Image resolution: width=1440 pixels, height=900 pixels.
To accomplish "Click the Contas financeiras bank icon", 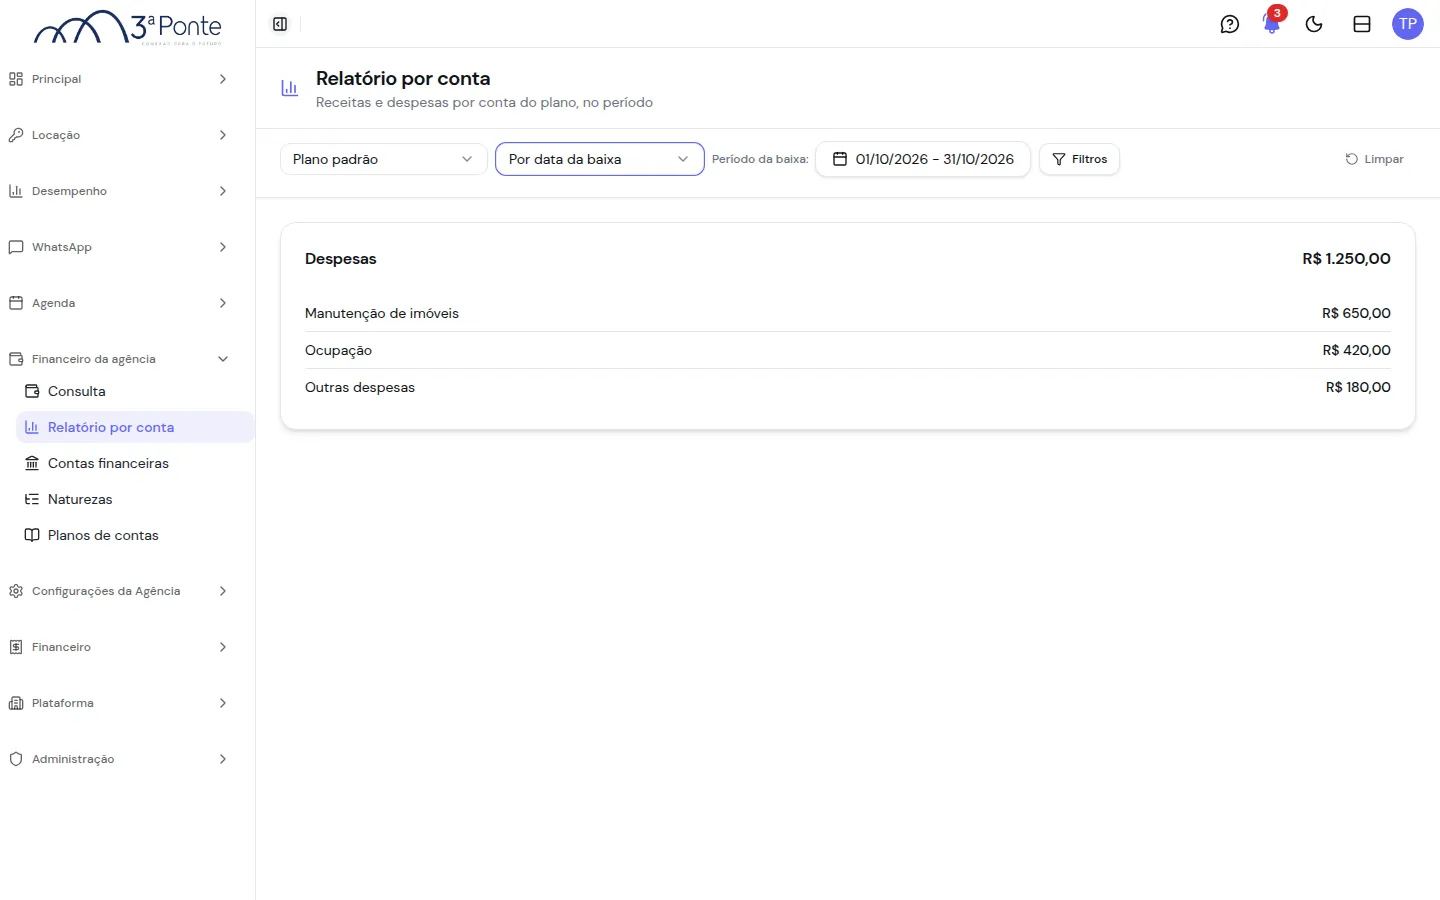I will coord(32,463).
